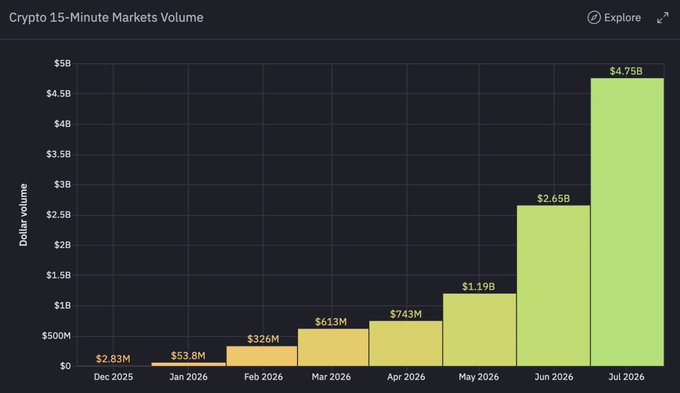680x393 pixels.
Task: Click the $4.75B value label
Action: [x=626, y=71]
